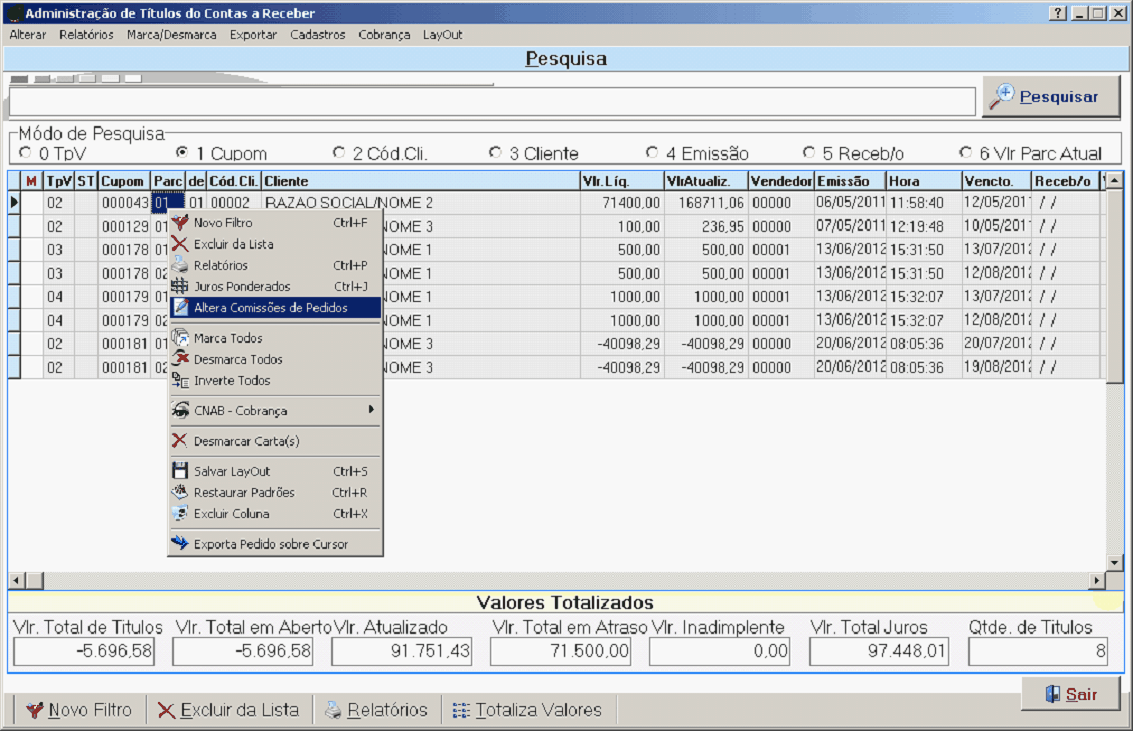Click the Desmarca Todos icon
Screen dimensions: 1134x732
coord(180,359)
